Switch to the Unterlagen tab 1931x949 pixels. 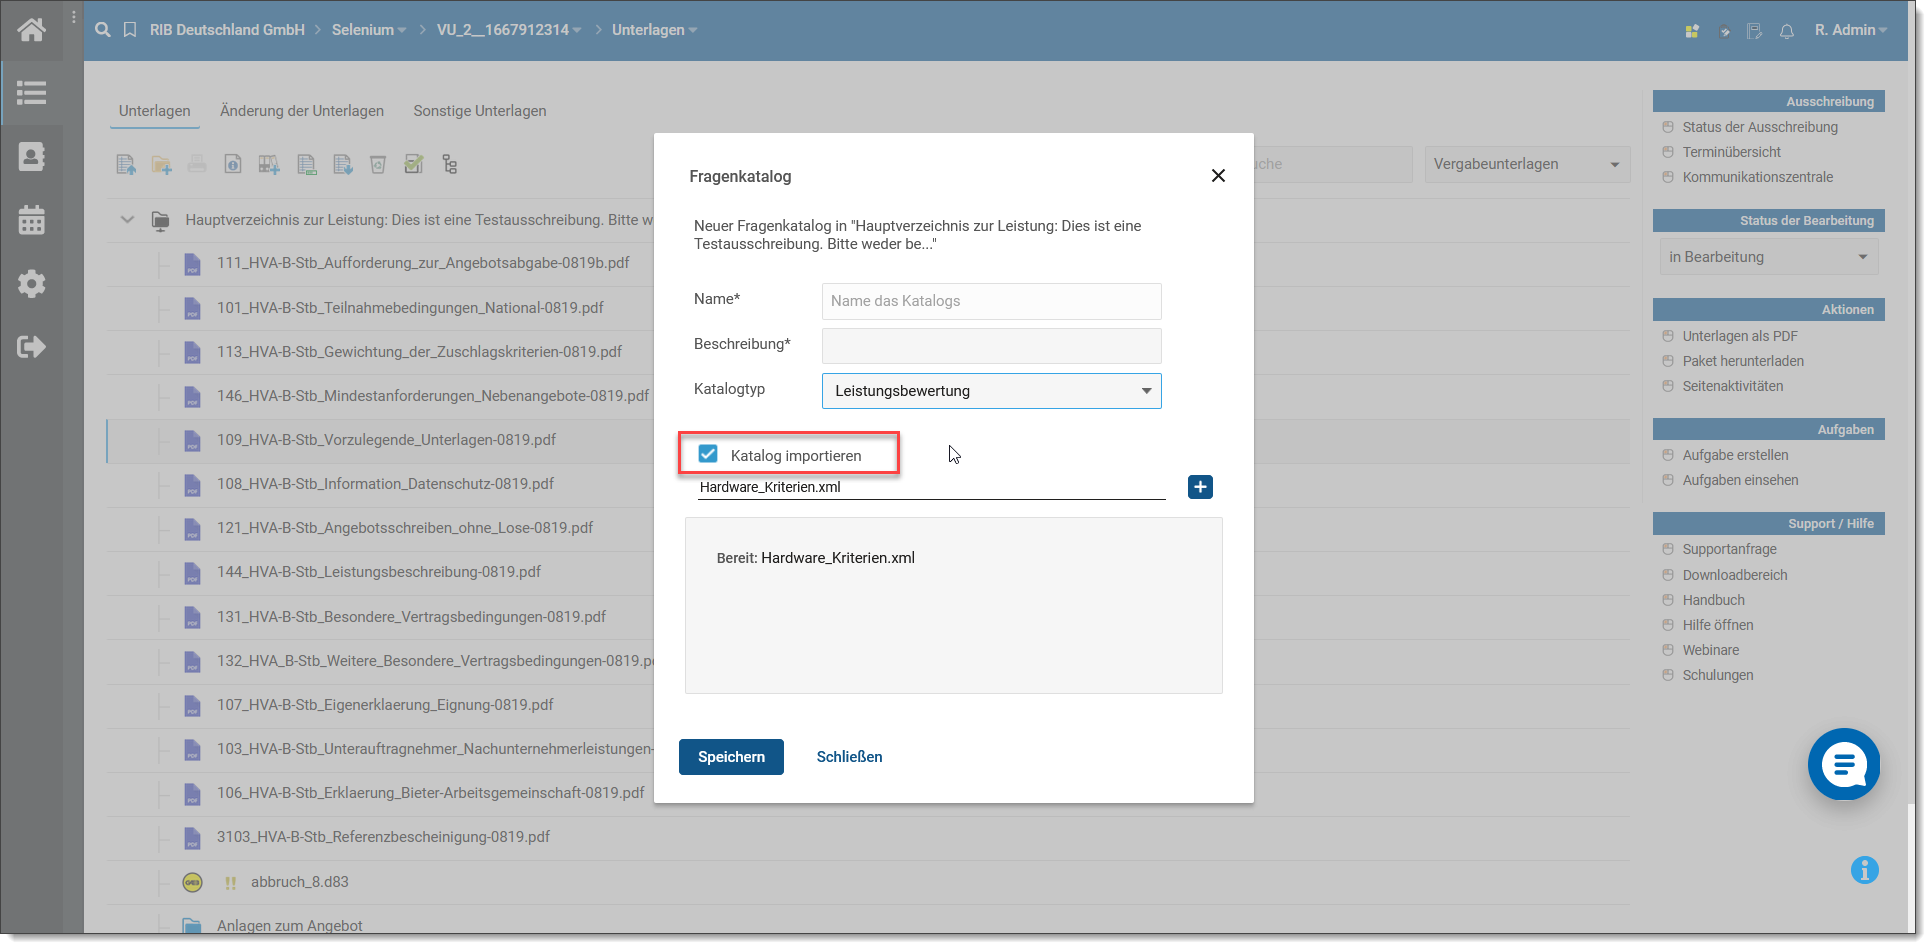pyautogui.click(x=154, y=111)
